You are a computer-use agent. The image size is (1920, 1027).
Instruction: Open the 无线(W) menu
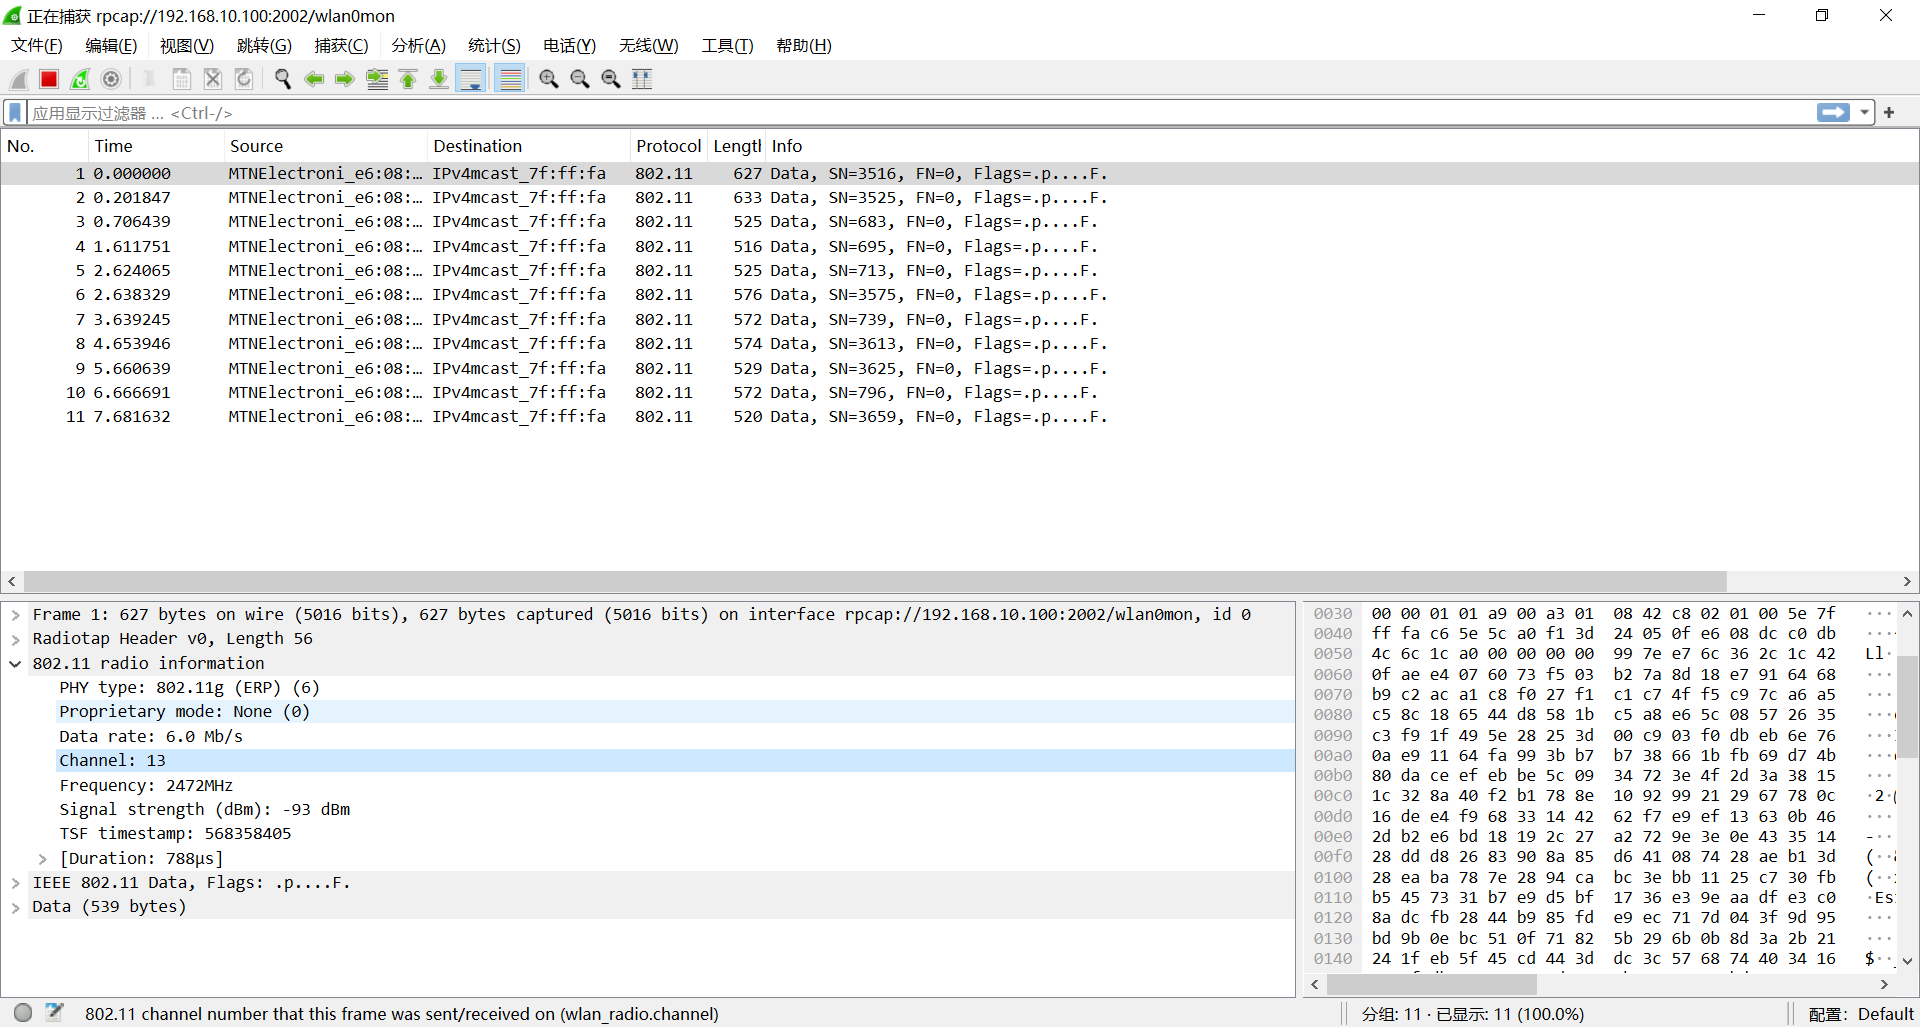(648, 46)
